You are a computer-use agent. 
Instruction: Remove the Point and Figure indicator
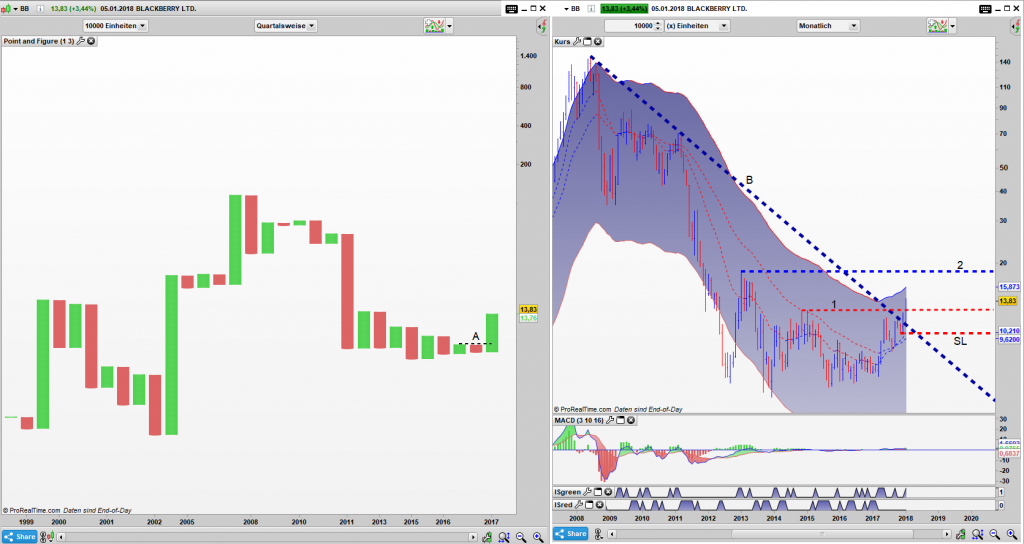[x=91, y=41]
